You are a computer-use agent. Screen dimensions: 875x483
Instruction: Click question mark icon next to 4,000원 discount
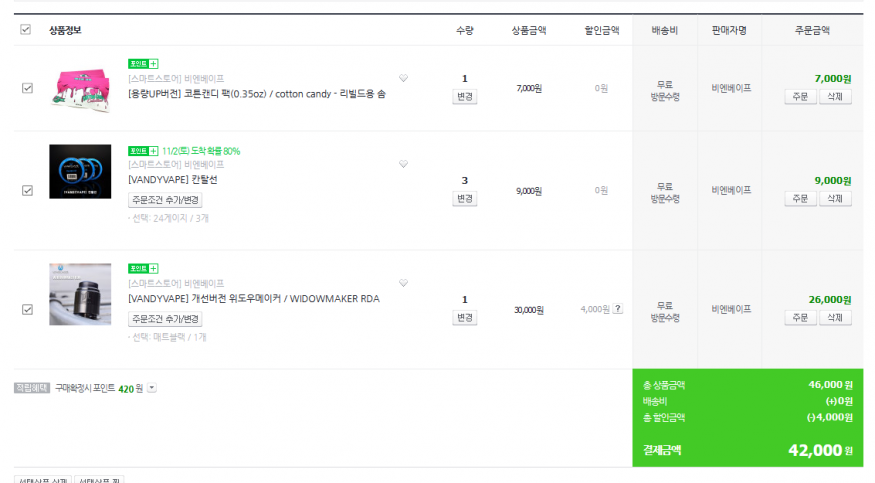tap(618, 308)
